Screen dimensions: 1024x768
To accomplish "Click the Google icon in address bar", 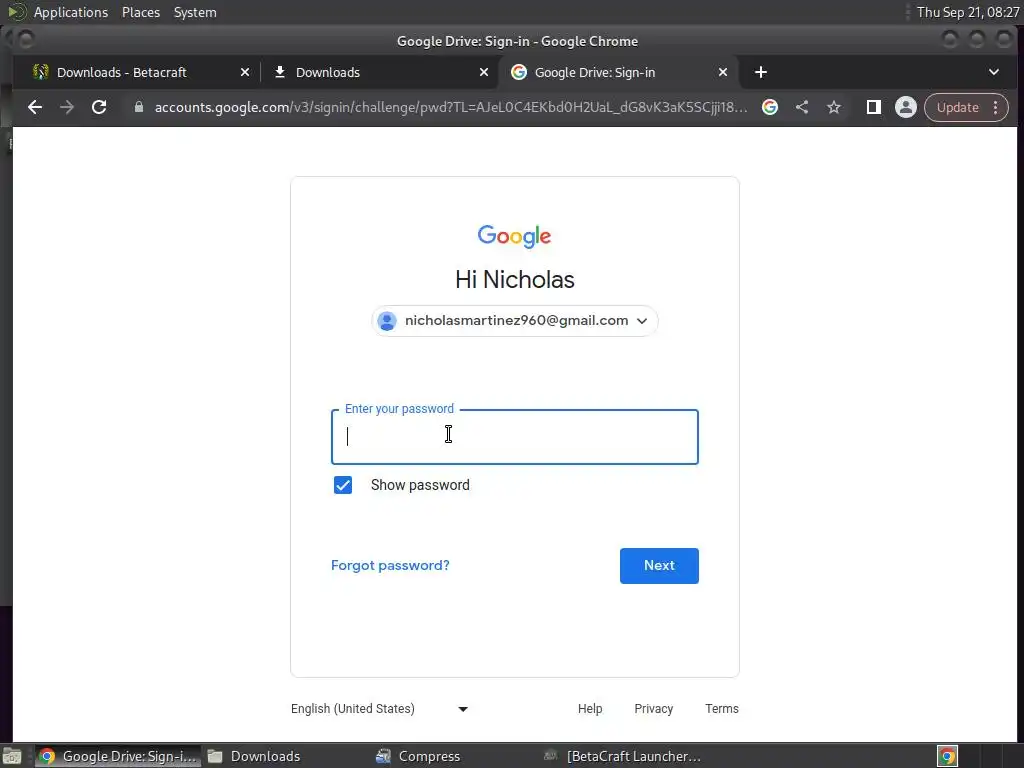I will (770, 107).
